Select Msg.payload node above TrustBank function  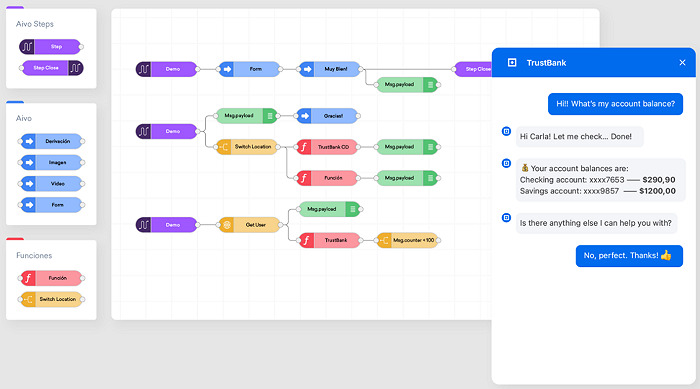pyautogui.click(x=329, y=209)
